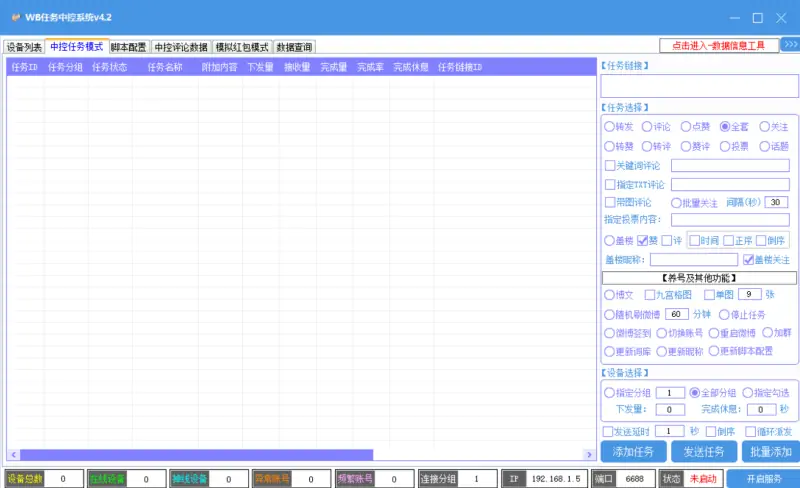Click 点击进入-数据信息工具 button
Screen dimensions: 800x488
pyautogui.click(x=718, y=45)
